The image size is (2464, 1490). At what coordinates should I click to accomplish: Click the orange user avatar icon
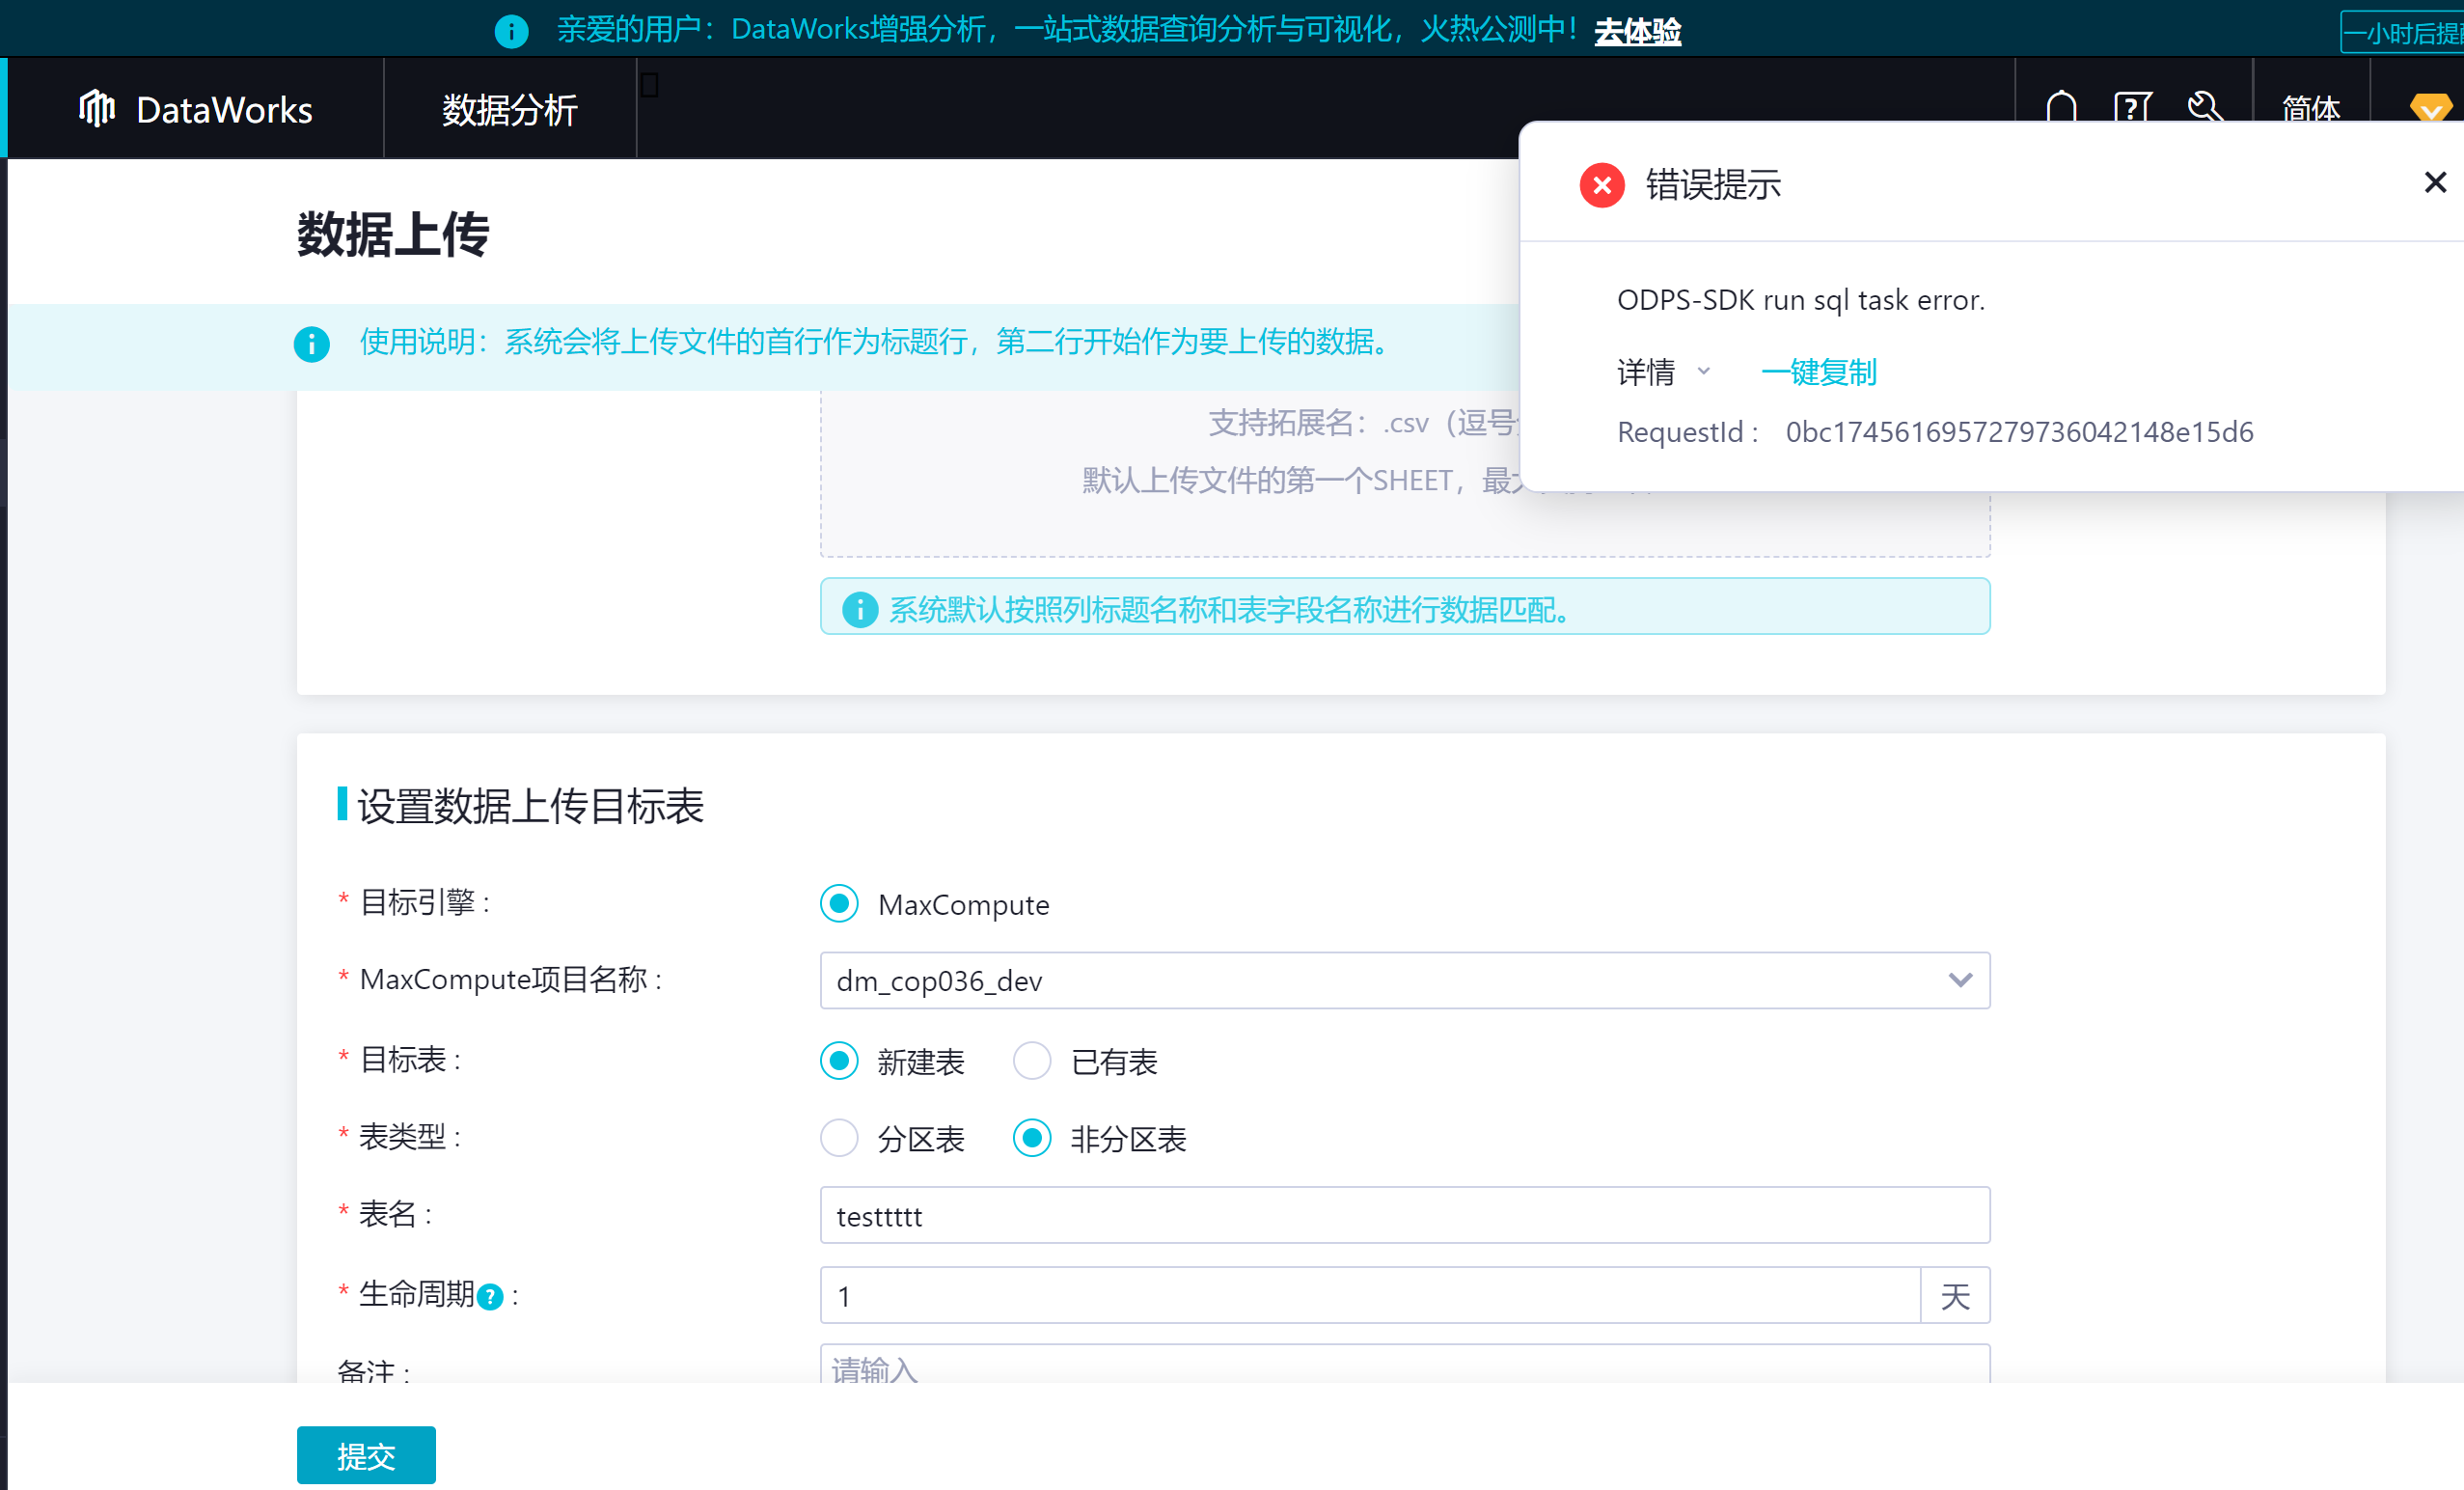point(2430,106)
